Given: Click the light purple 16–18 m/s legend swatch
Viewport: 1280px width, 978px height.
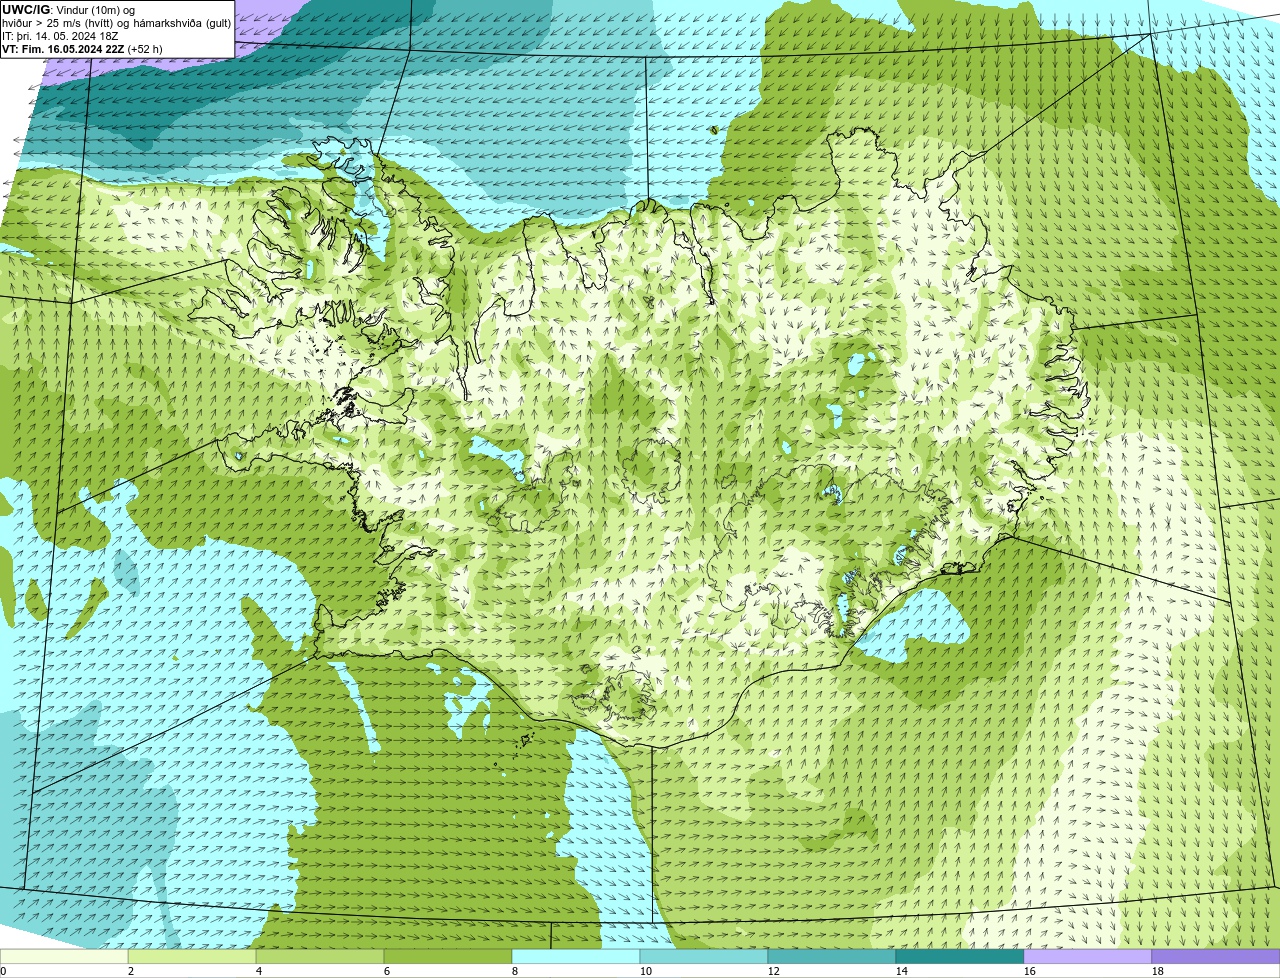Looking at the screenshot, I should coord(1088,957).
